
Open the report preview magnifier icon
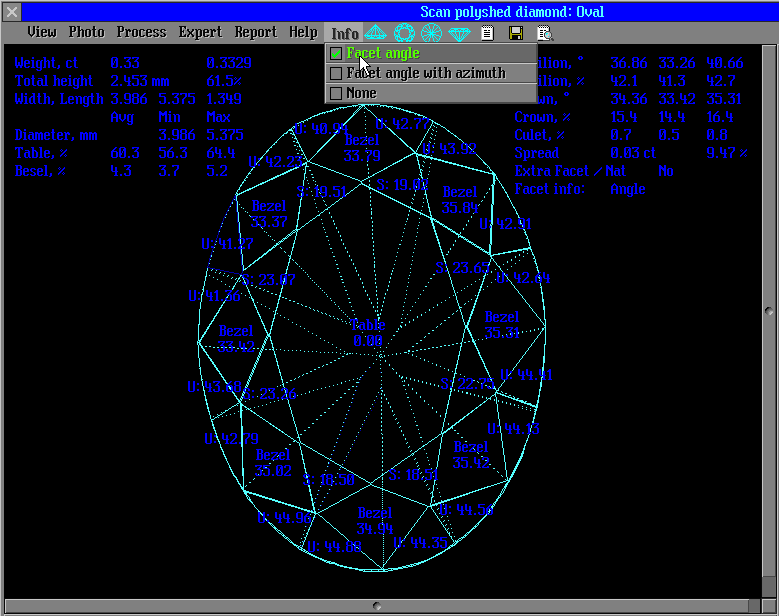tap(544, 33)
